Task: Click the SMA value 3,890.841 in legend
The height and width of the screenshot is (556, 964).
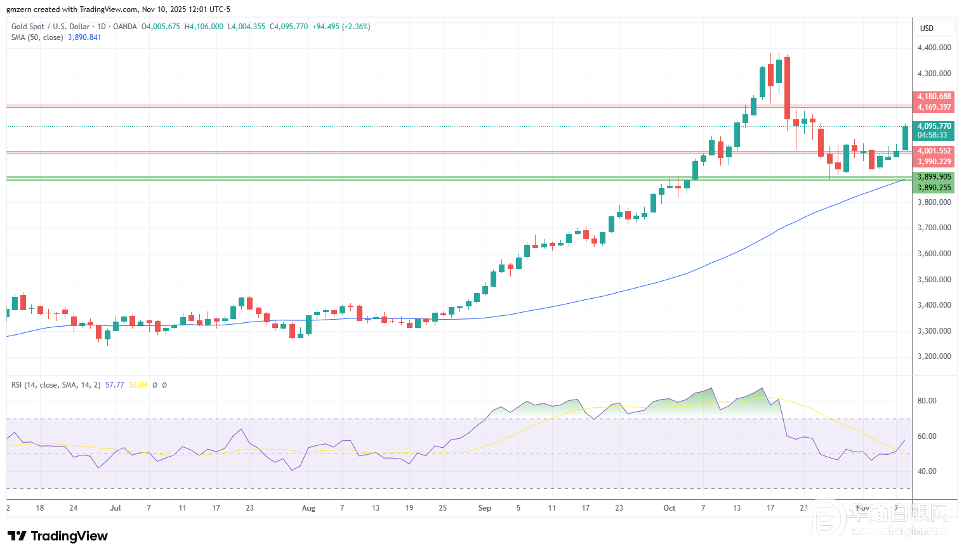Action: click(82, 37)
